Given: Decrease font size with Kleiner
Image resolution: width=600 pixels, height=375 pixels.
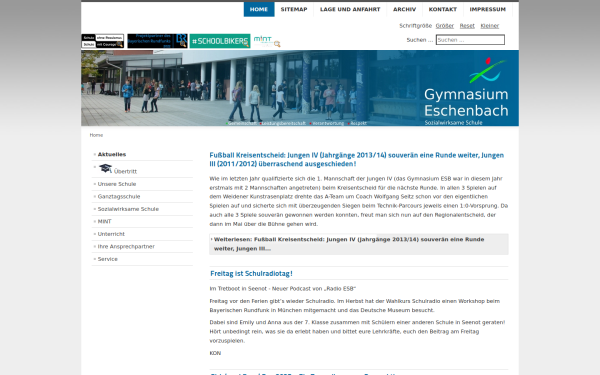Looking at the screenshot, I should (x=490, y=26).
